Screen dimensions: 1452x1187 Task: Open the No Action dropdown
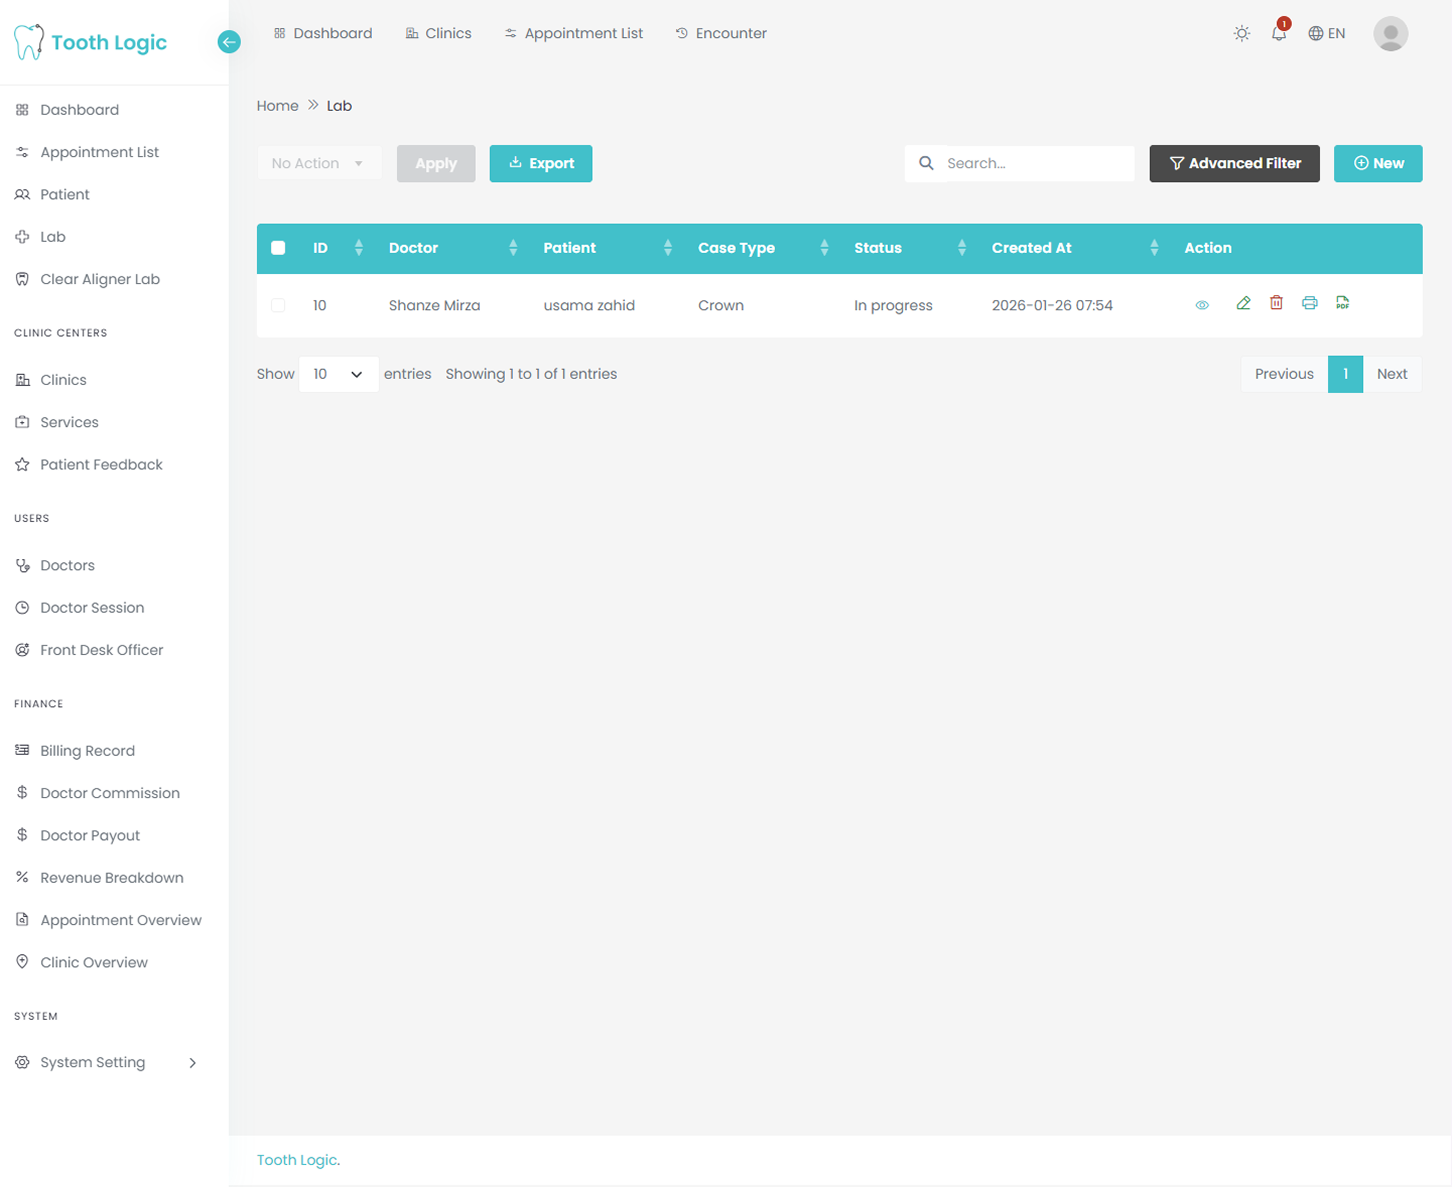coord(319,163)
